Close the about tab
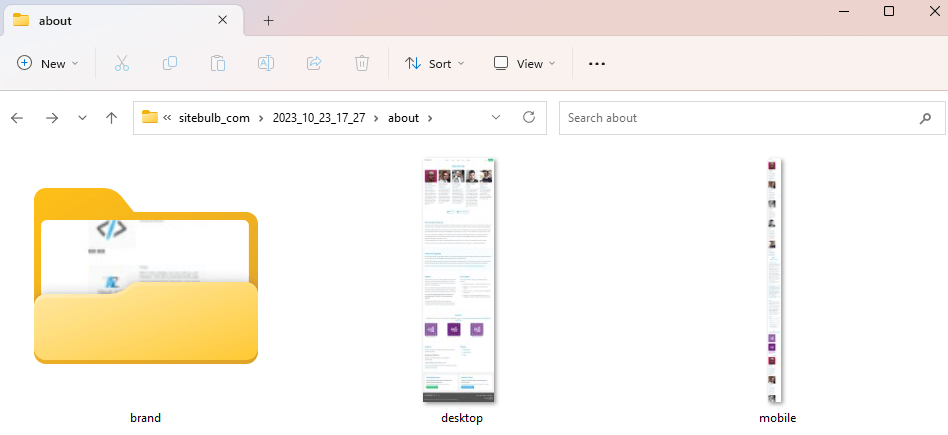 point(222,20)
